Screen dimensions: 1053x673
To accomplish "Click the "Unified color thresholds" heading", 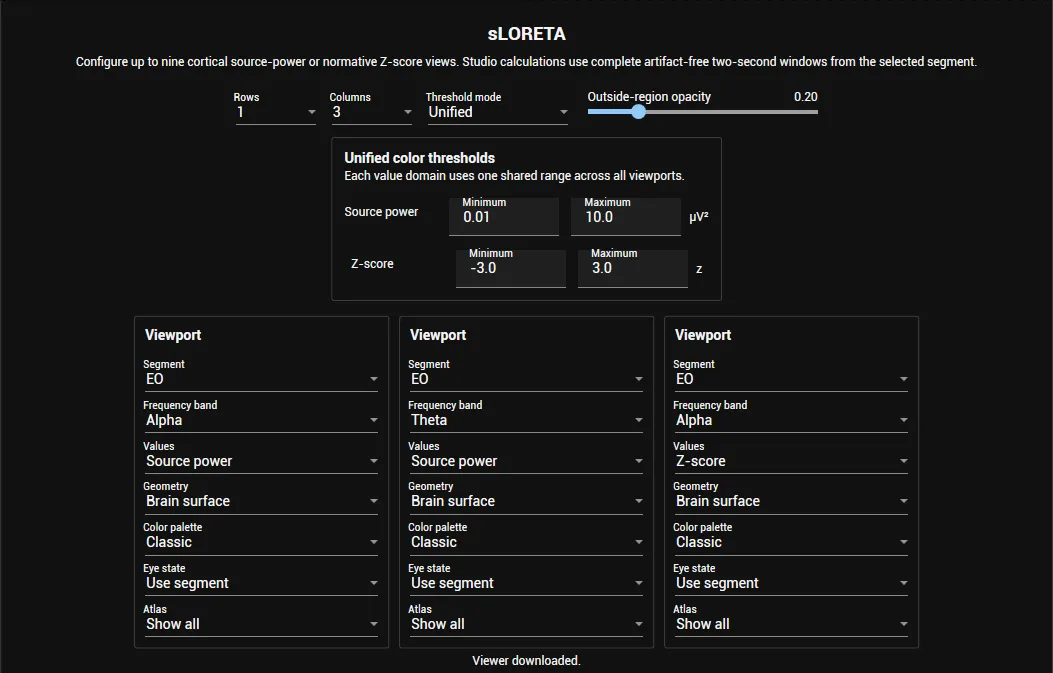I will coord(420,158).
